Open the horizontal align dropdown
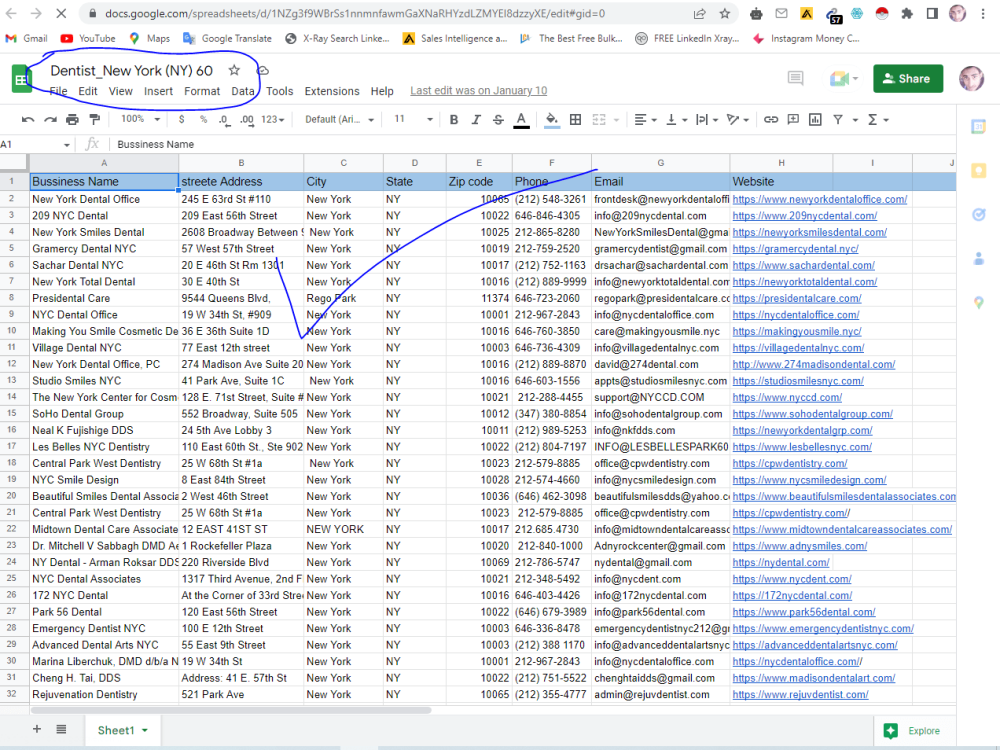The height and width of the screenshot is (750, 1000). point(645,119)
